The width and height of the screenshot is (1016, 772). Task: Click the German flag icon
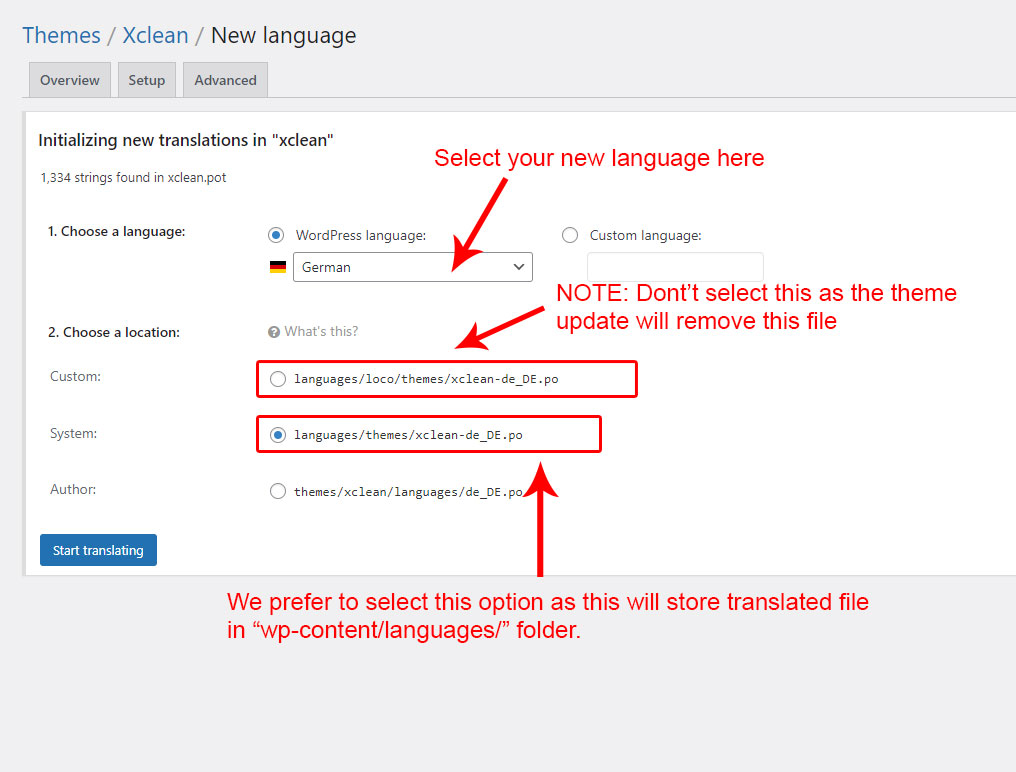[278, 267]
